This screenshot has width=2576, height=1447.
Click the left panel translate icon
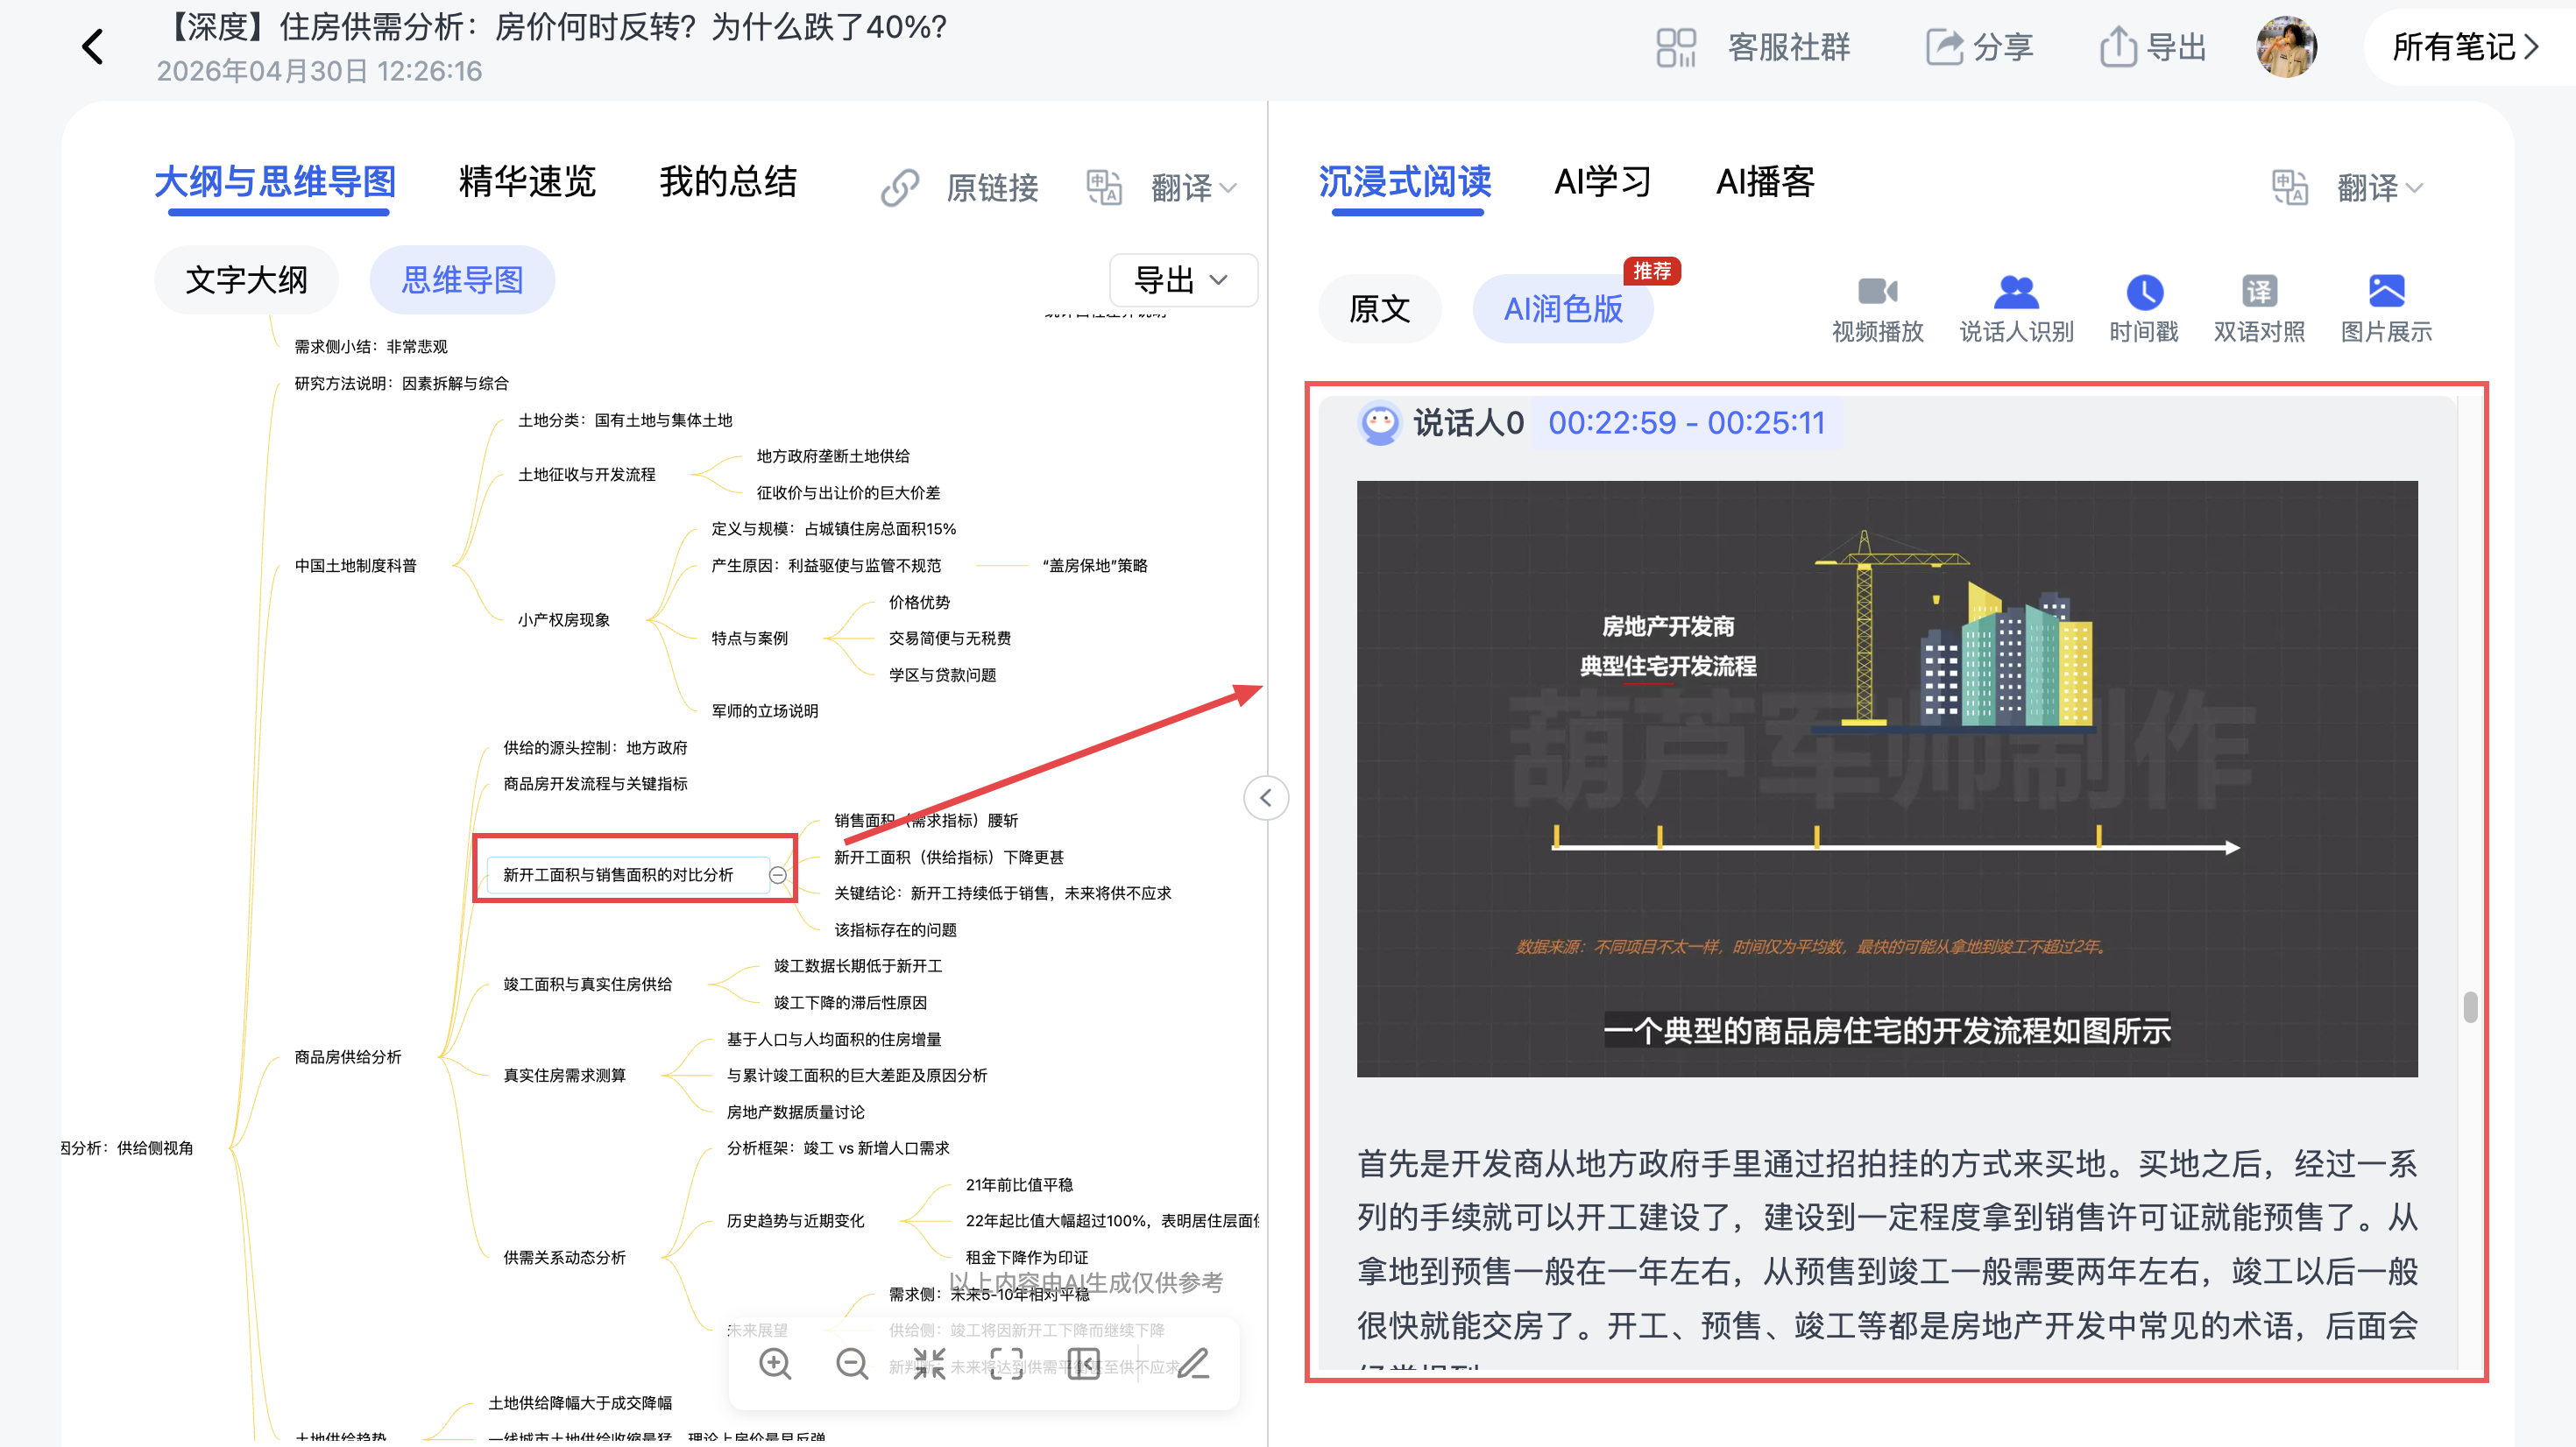click(x=1104, y=188)
